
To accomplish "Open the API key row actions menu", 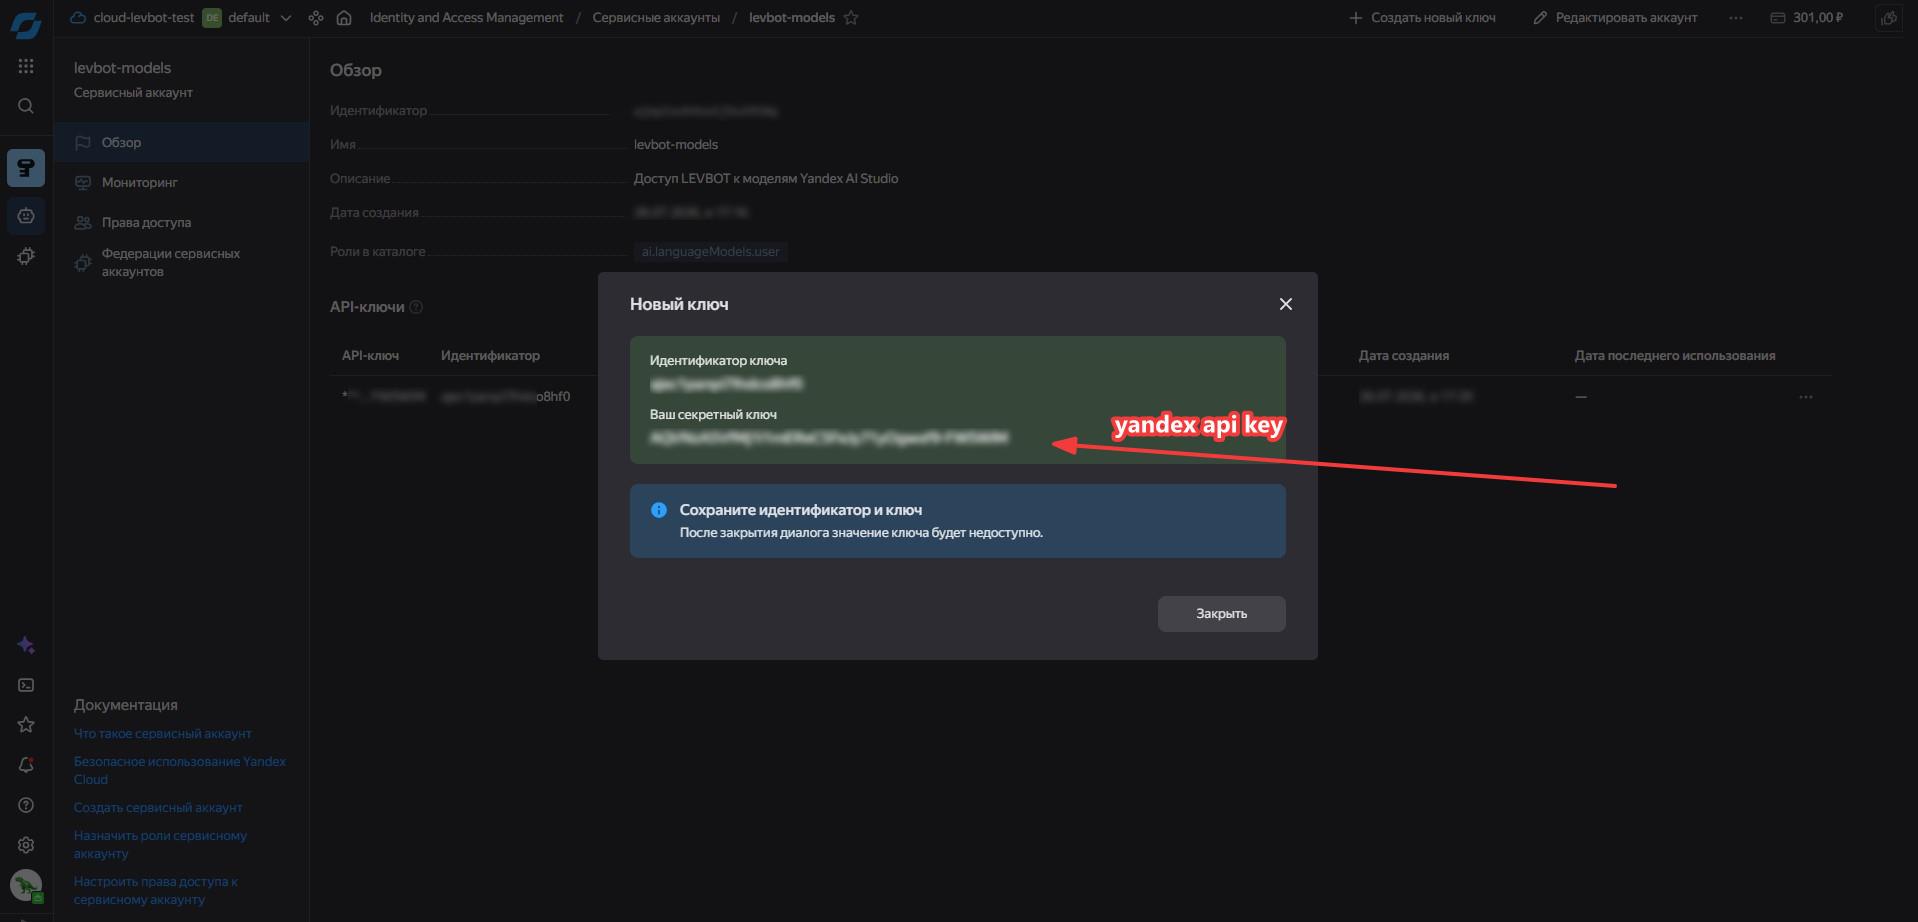I will click(1805, 397).
